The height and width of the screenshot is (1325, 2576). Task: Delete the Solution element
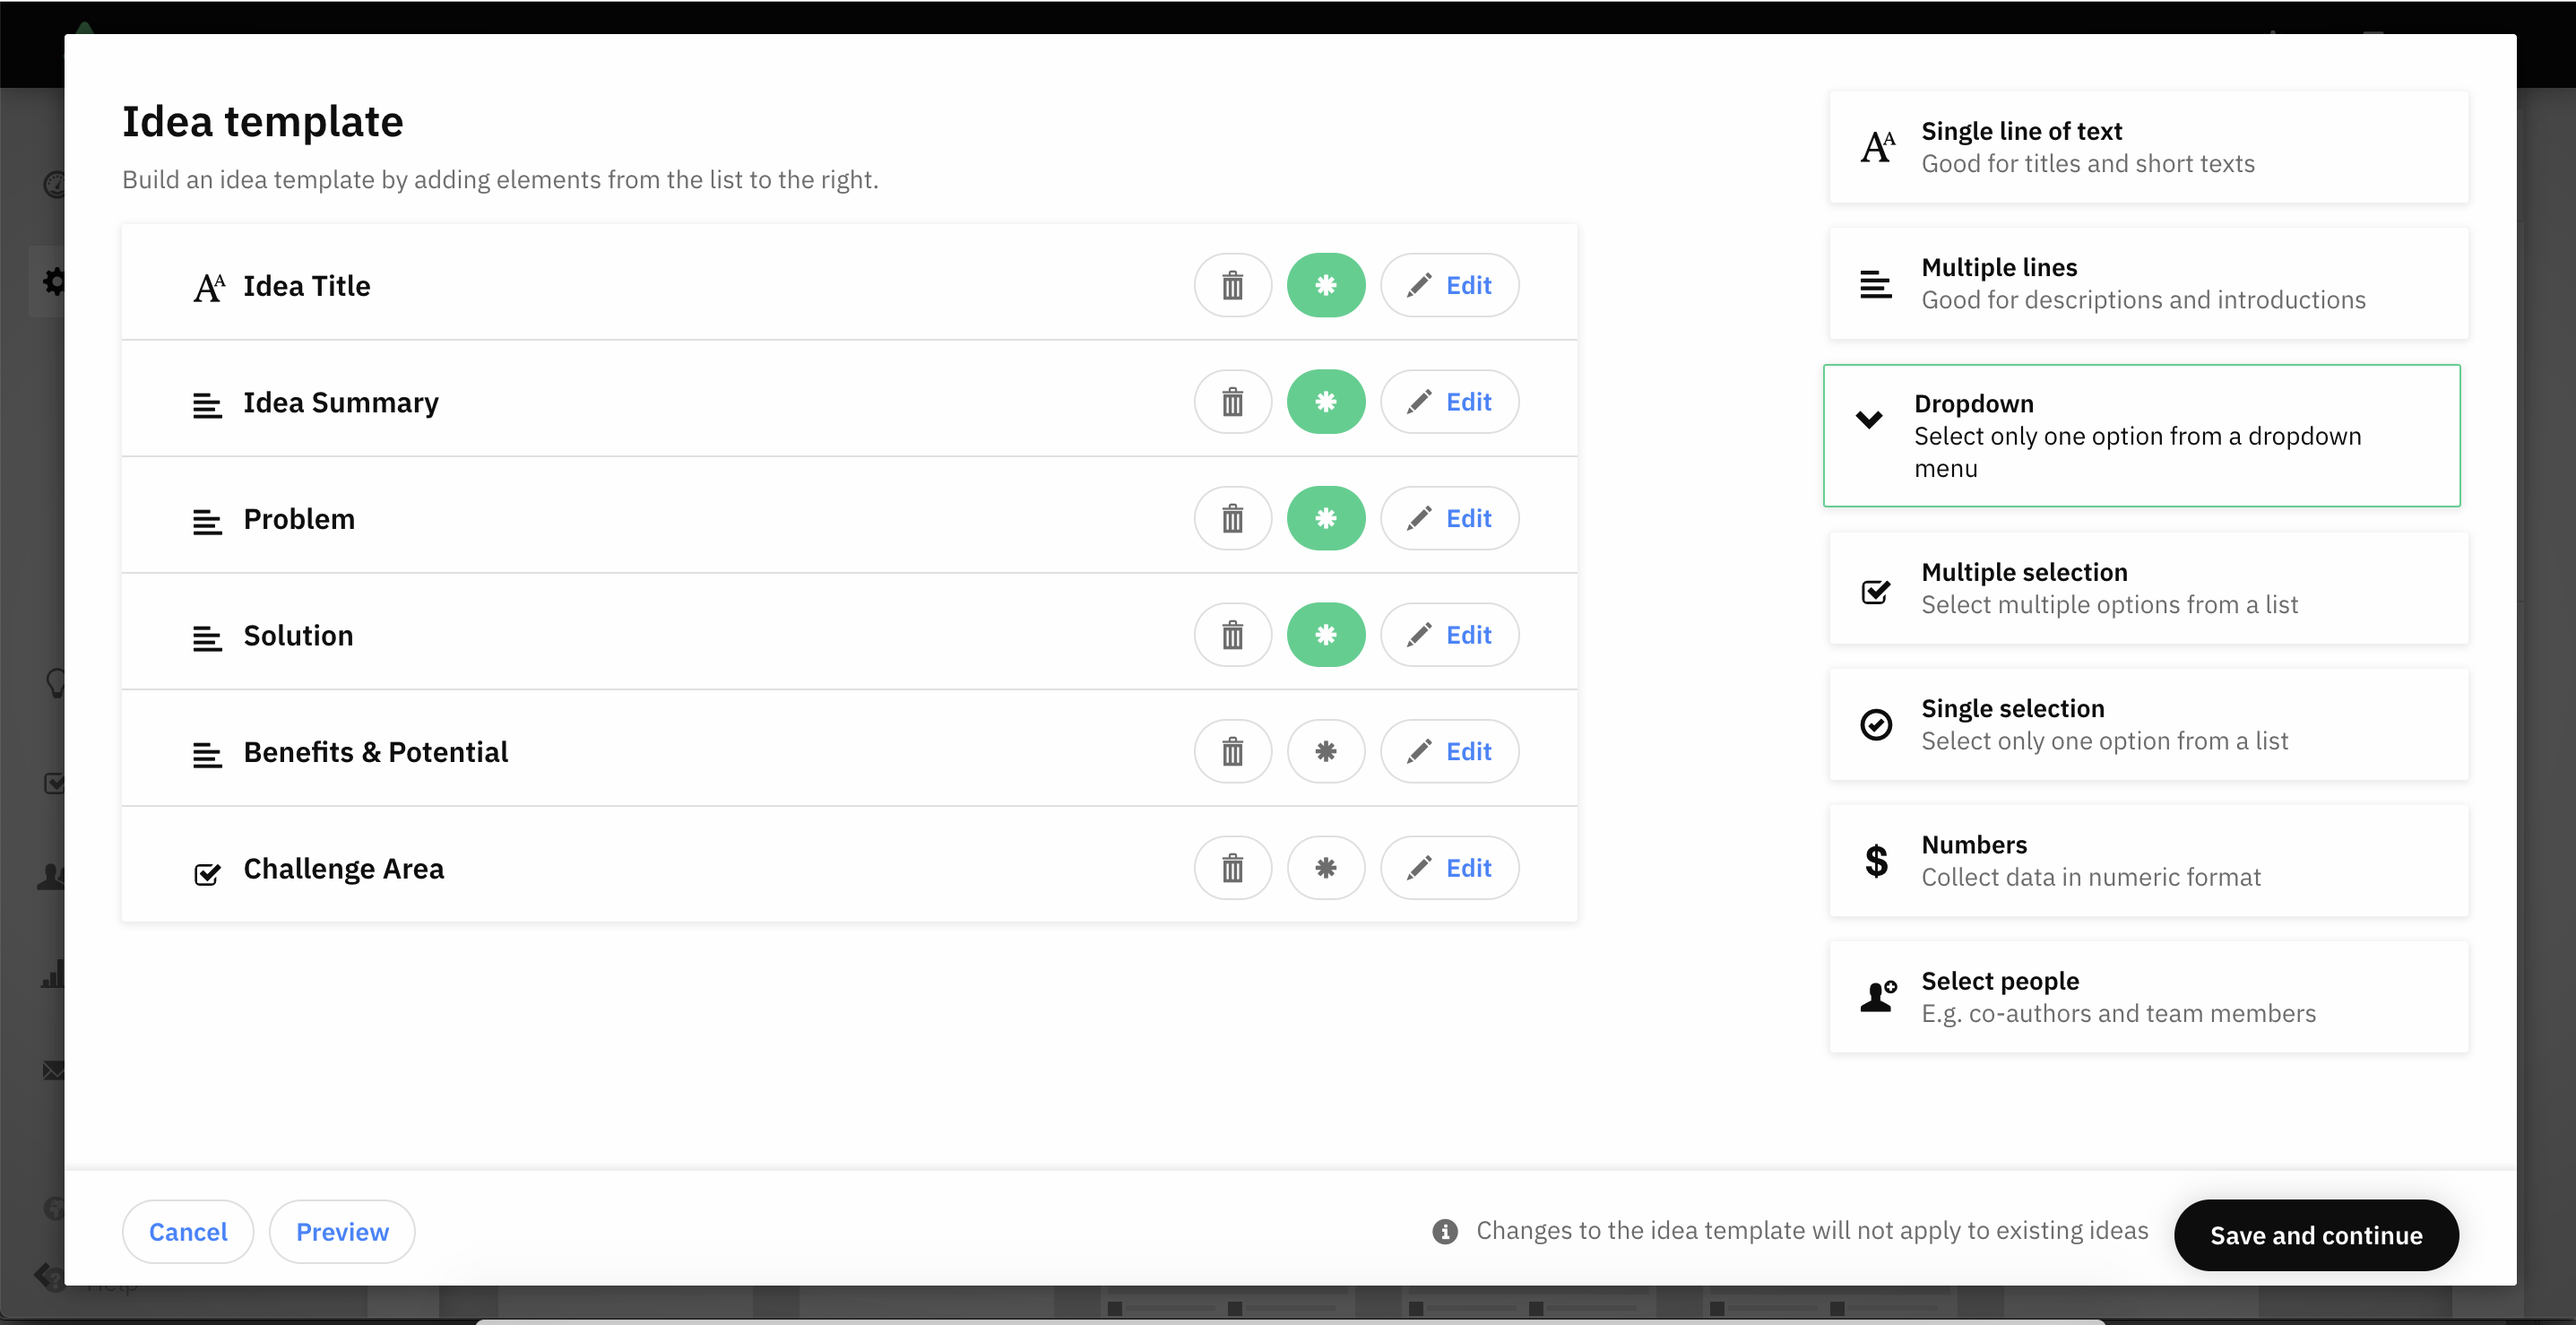[1232, 635]
